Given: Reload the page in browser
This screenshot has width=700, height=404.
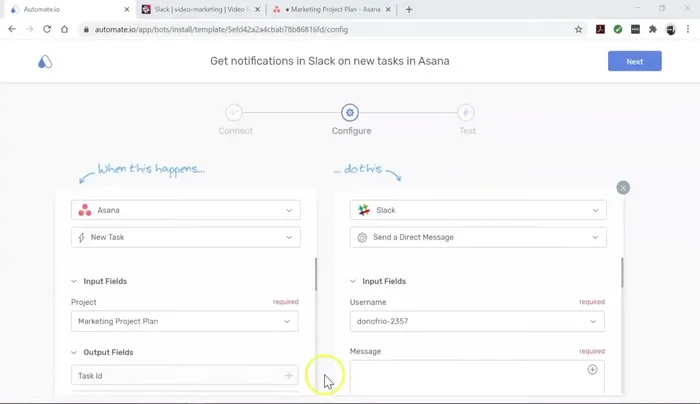Looking at the screenshot, I should pyautogui.click(x=46, y=29).
